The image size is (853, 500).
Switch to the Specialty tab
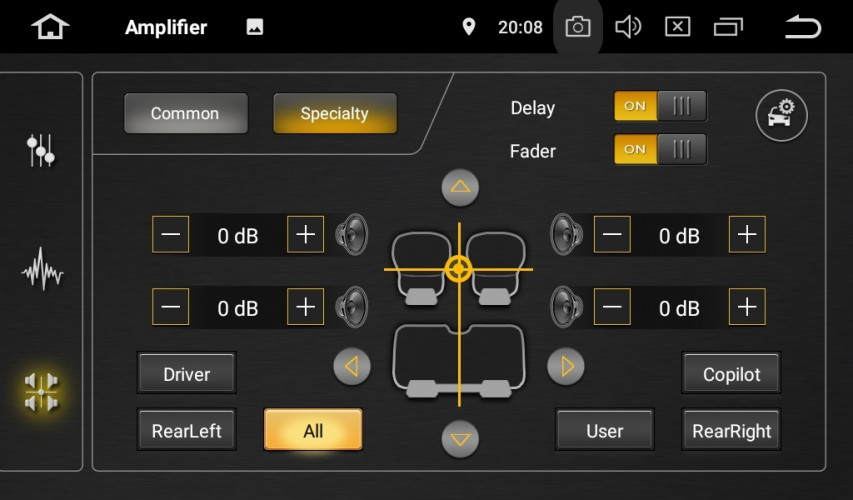click(x=335, y=114)
